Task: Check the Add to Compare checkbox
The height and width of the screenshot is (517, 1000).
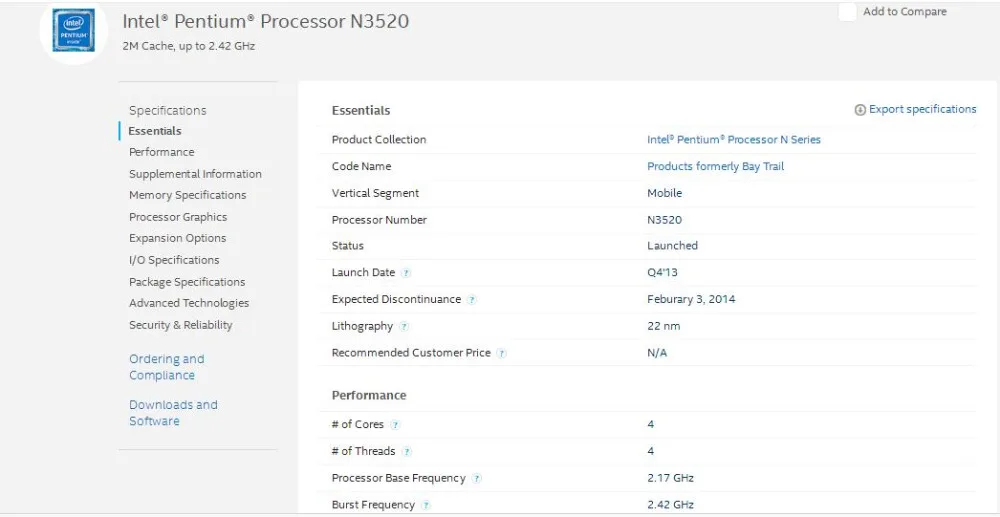Action: [848, 12]
